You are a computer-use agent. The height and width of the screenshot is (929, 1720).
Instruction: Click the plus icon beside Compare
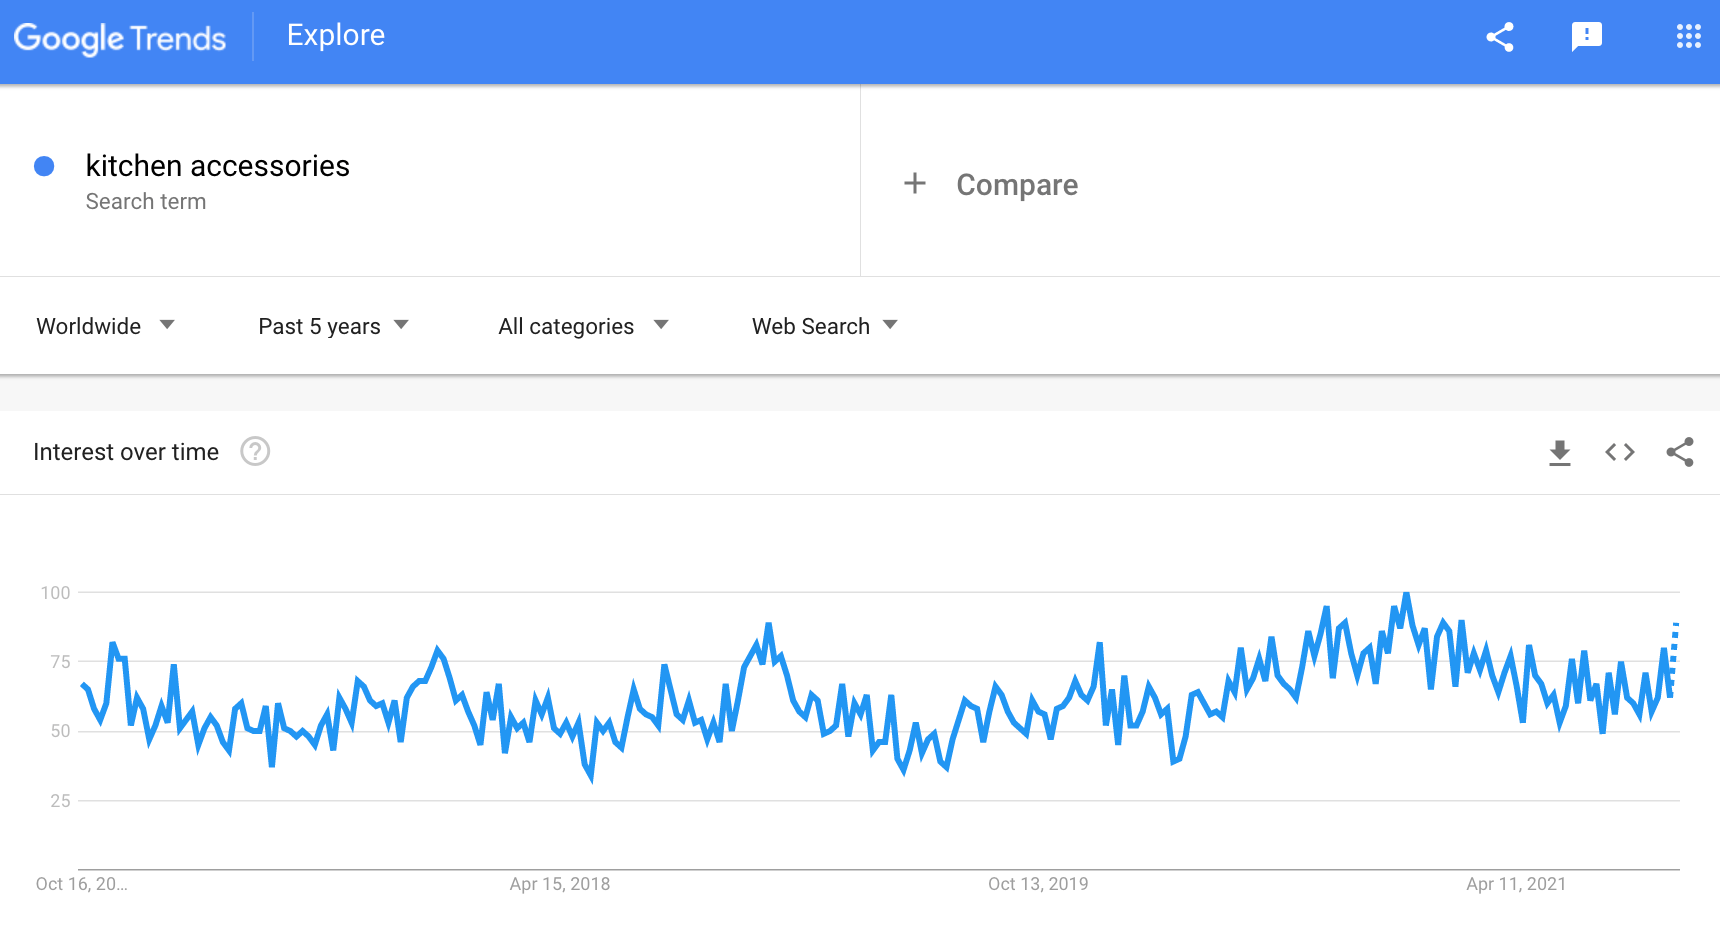pos(914,184)
